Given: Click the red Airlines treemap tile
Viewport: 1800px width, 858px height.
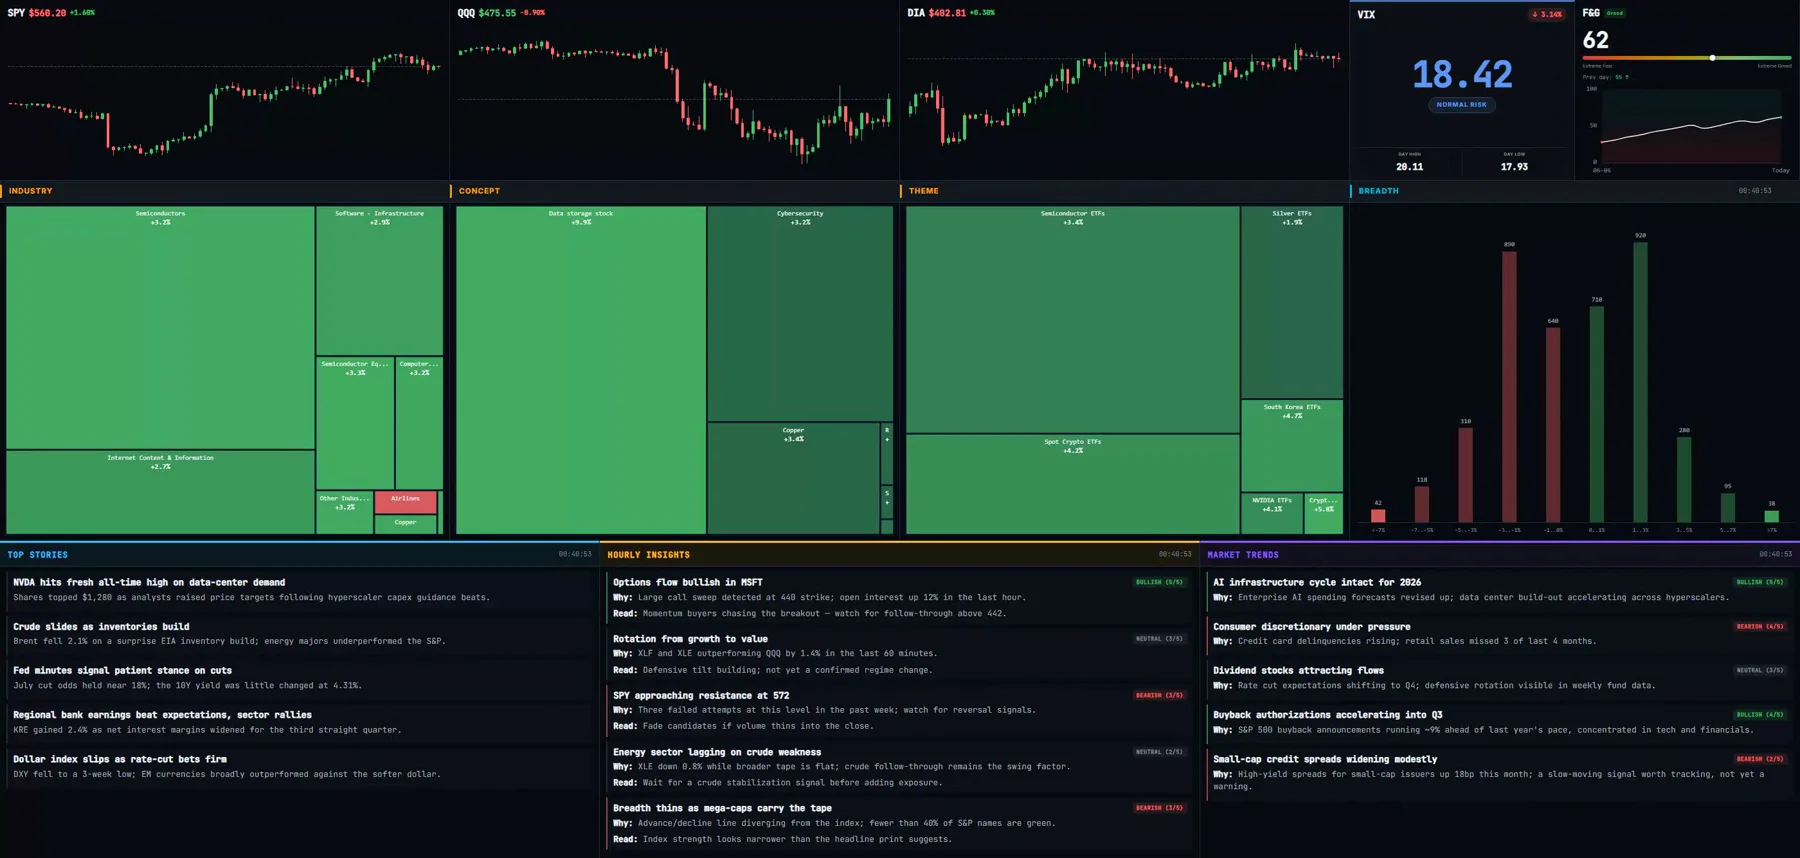Looking at the screenshot, I should pyautogui.click(x=405, y=502).
